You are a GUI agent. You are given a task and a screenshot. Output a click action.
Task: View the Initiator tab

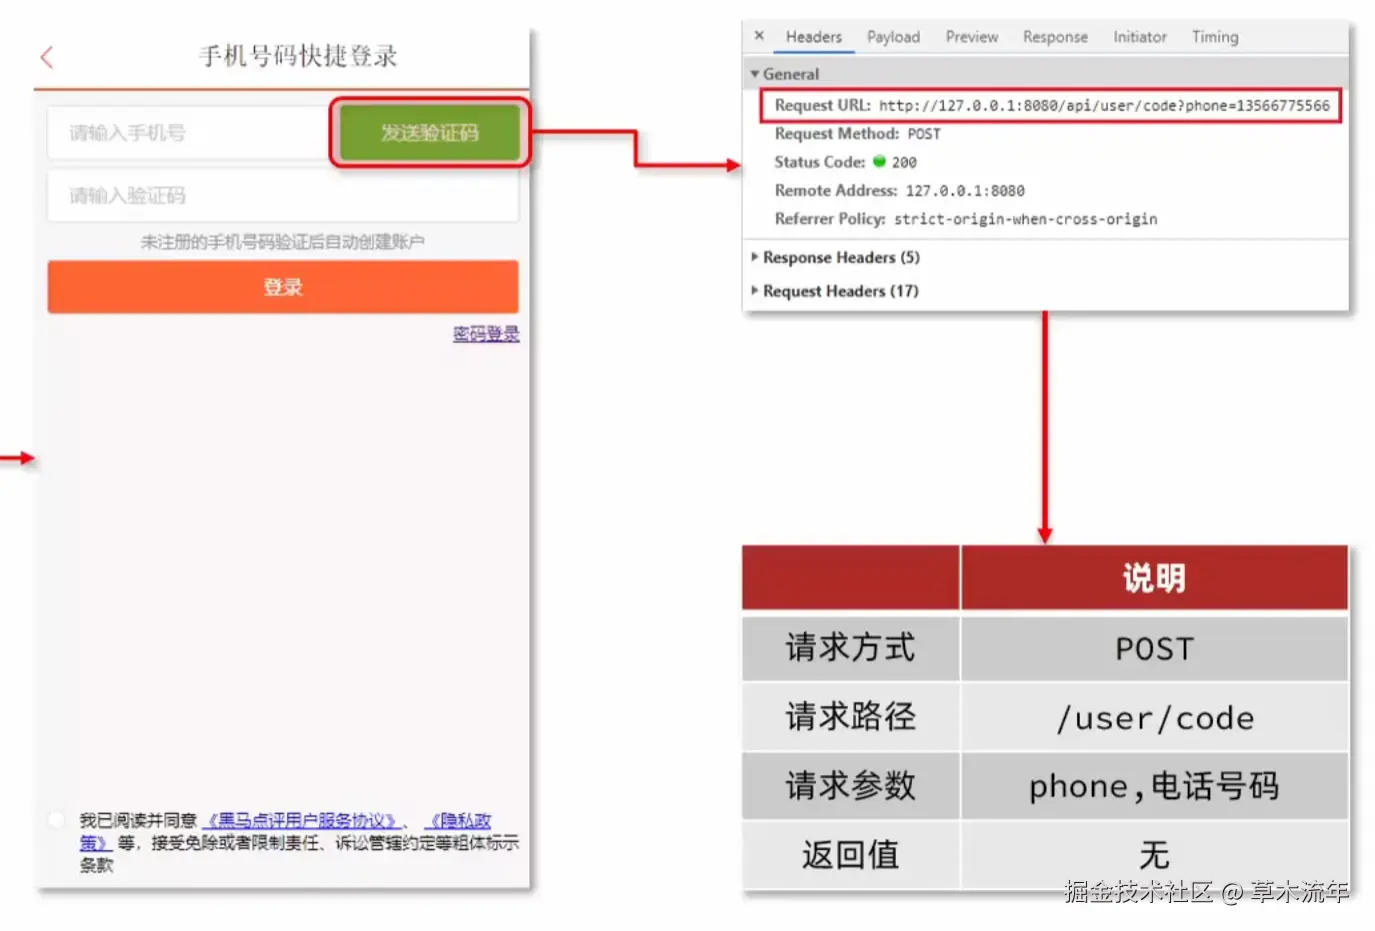point(1139,36)
